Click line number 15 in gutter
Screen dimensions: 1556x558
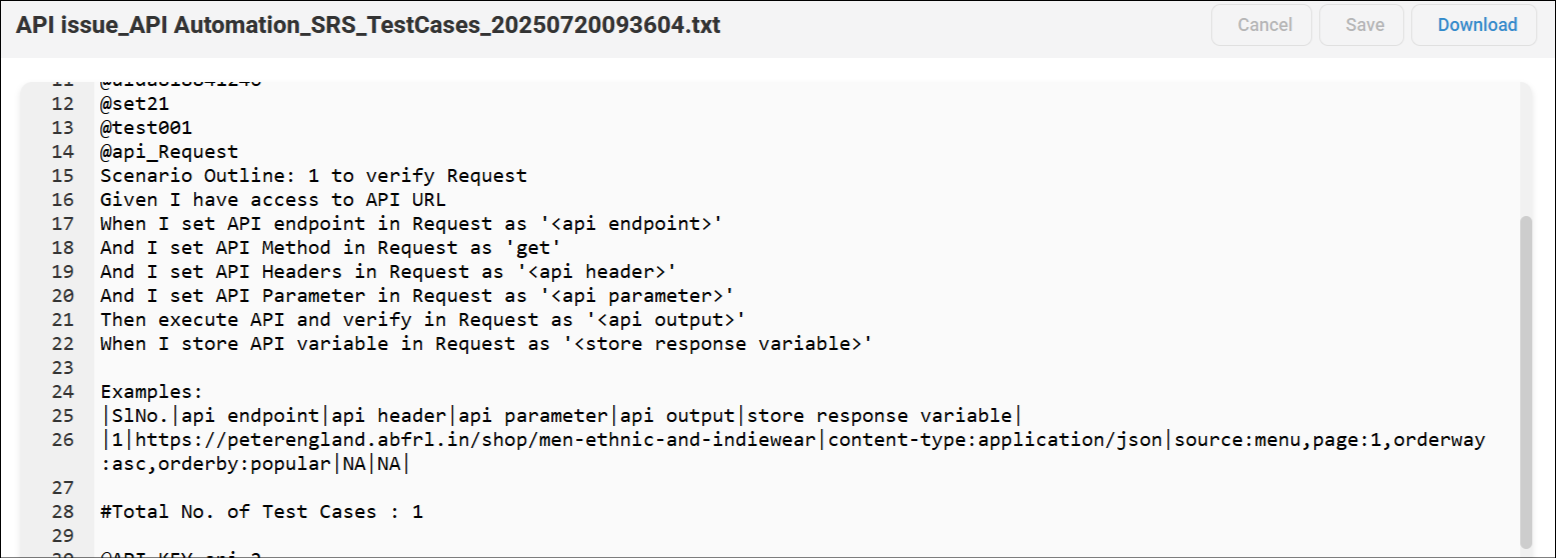(62, 176)
